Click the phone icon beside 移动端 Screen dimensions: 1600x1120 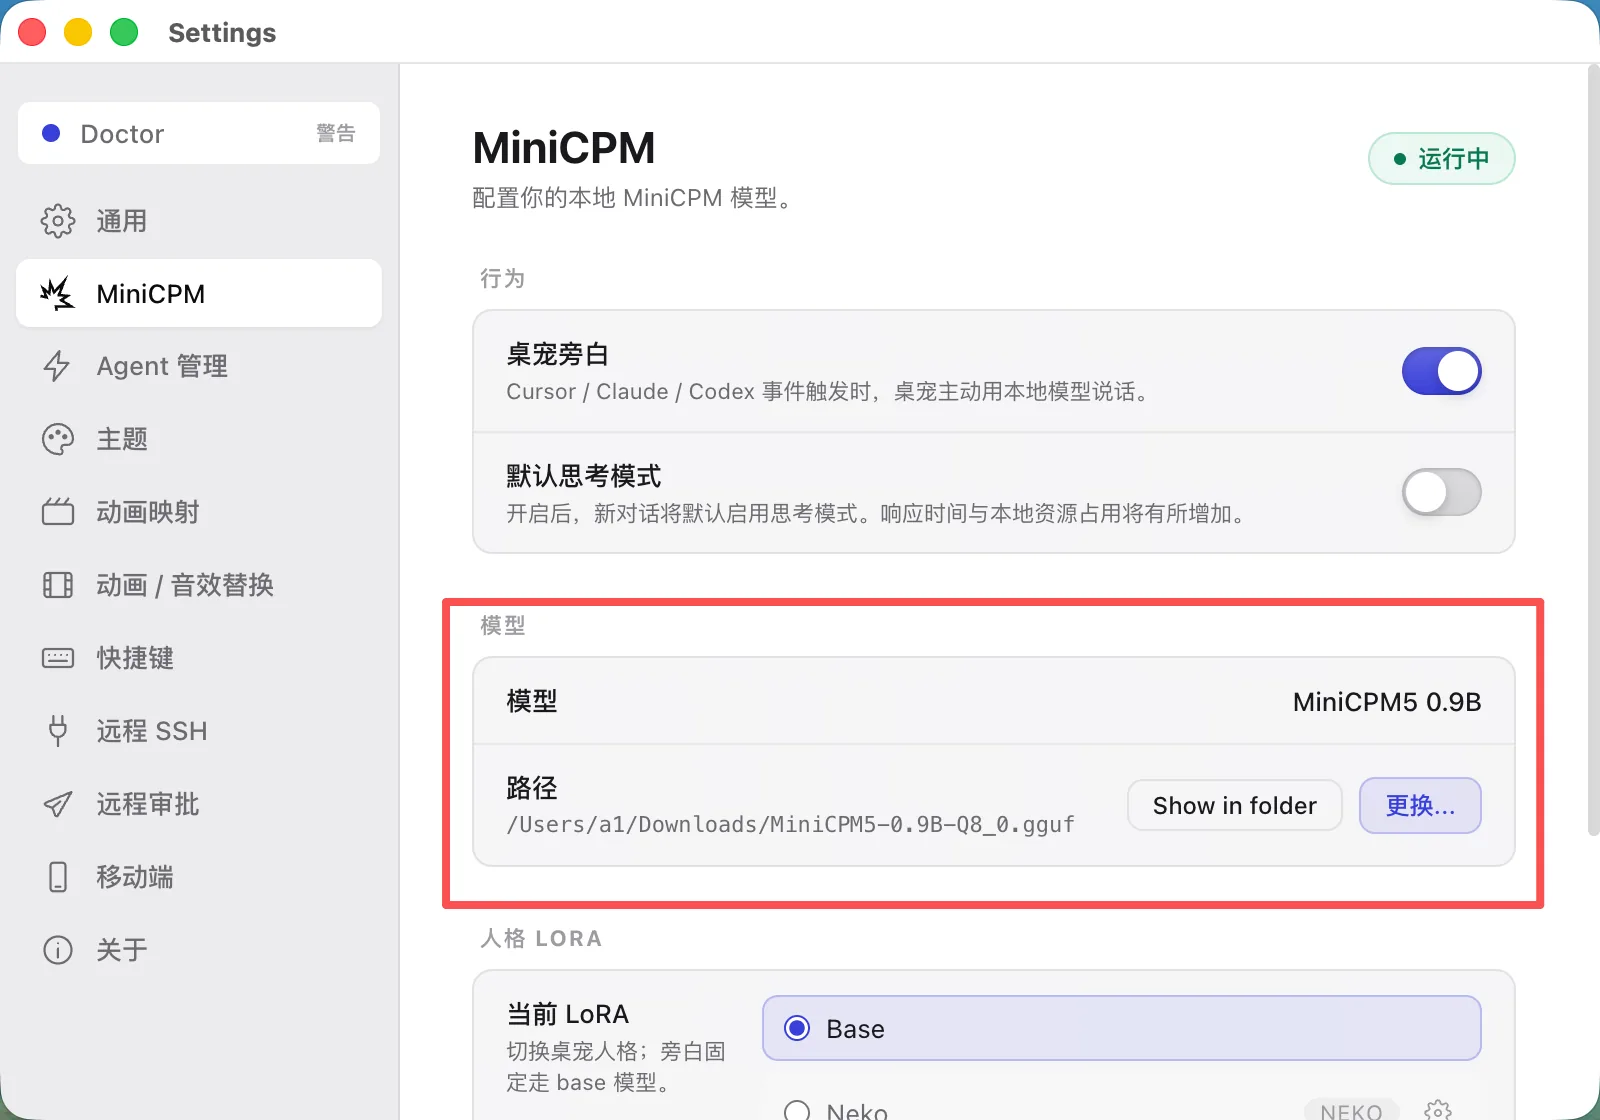58,877
